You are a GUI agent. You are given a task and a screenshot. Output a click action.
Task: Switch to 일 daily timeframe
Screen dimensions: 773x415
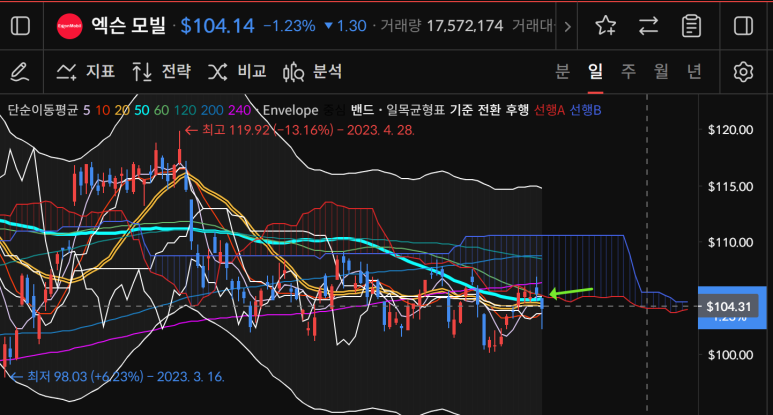pyautogui.click(x=596, y=71)
